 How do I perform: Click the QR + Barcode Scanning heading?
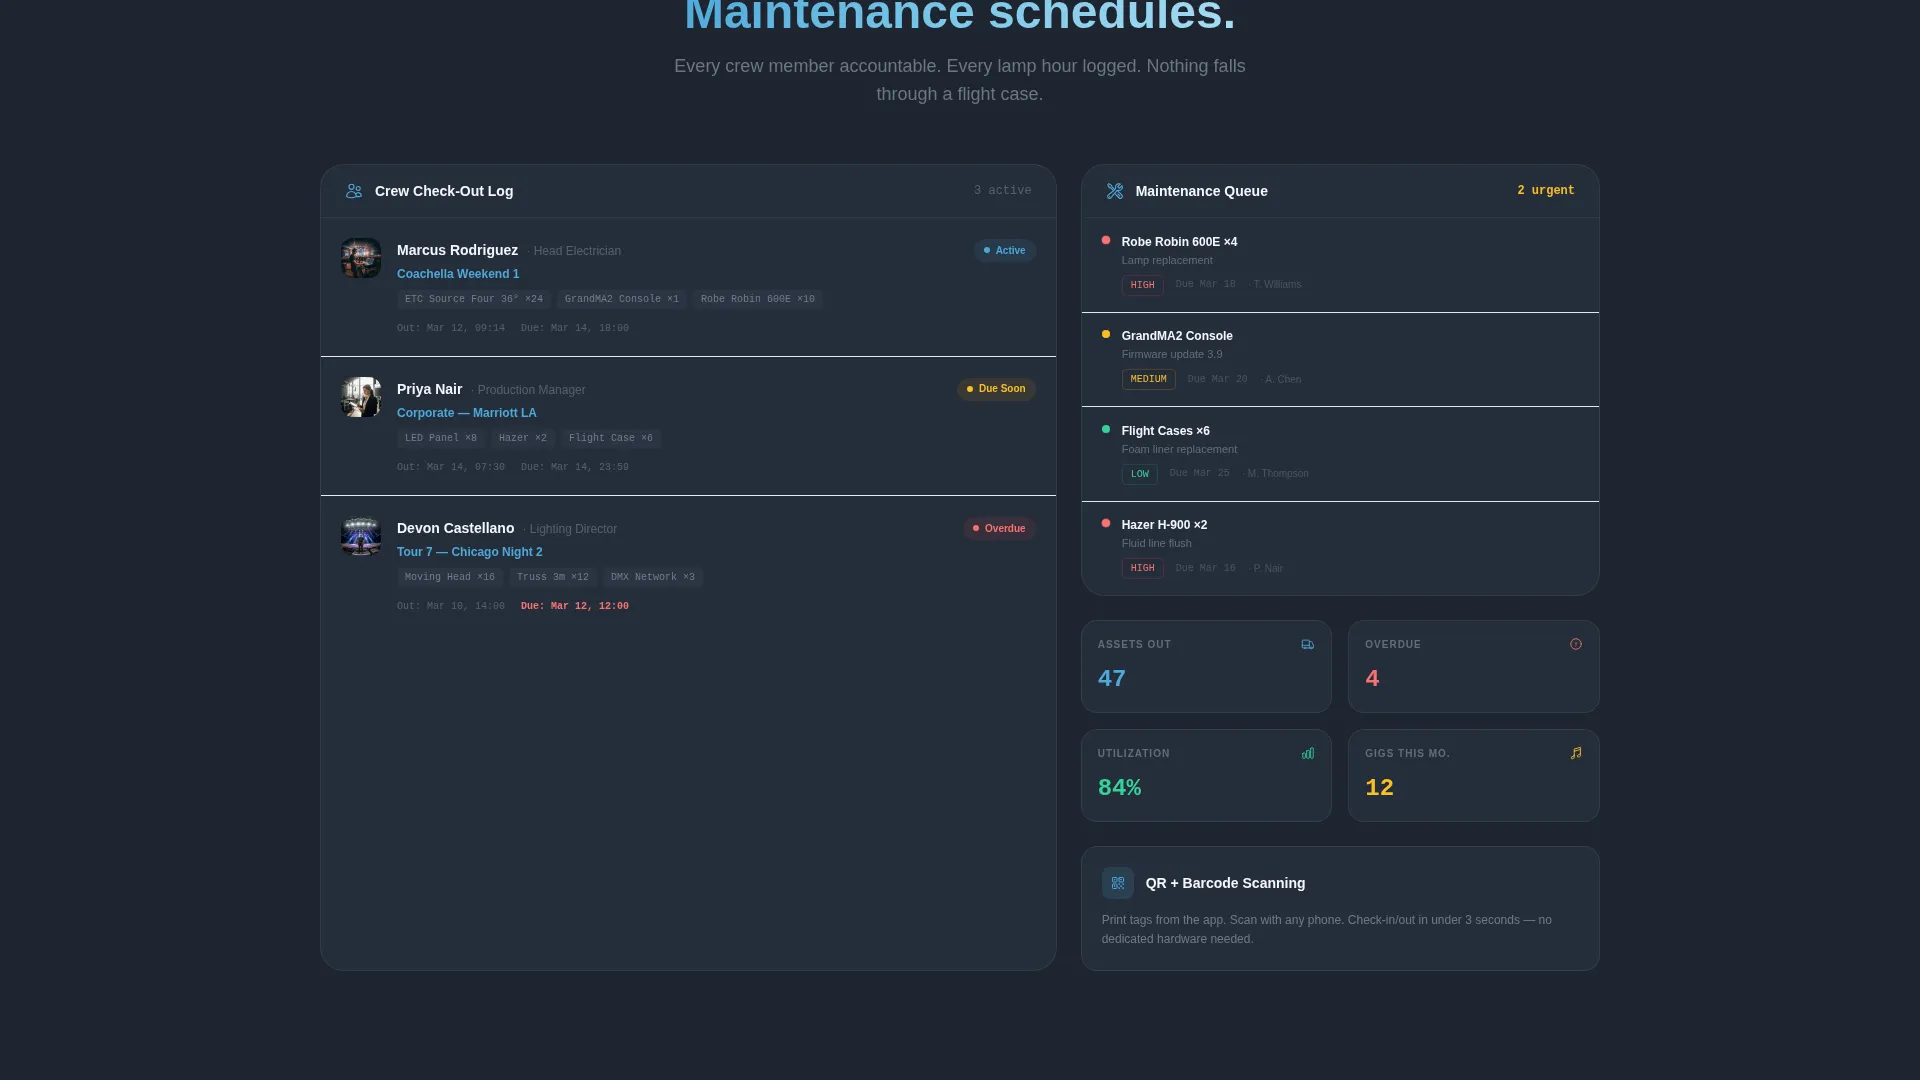click(1225, 883)
